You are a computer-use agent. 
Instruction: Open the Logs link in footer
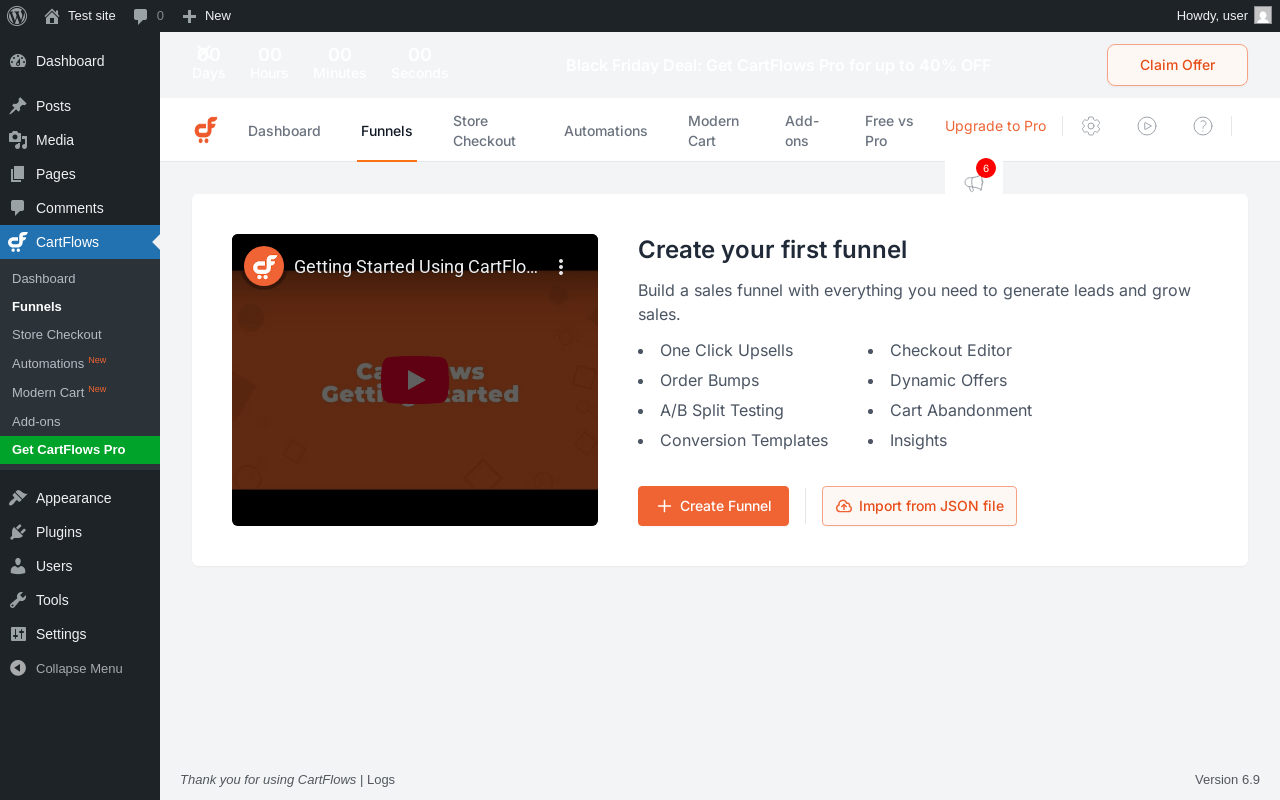tap(381, 779)
